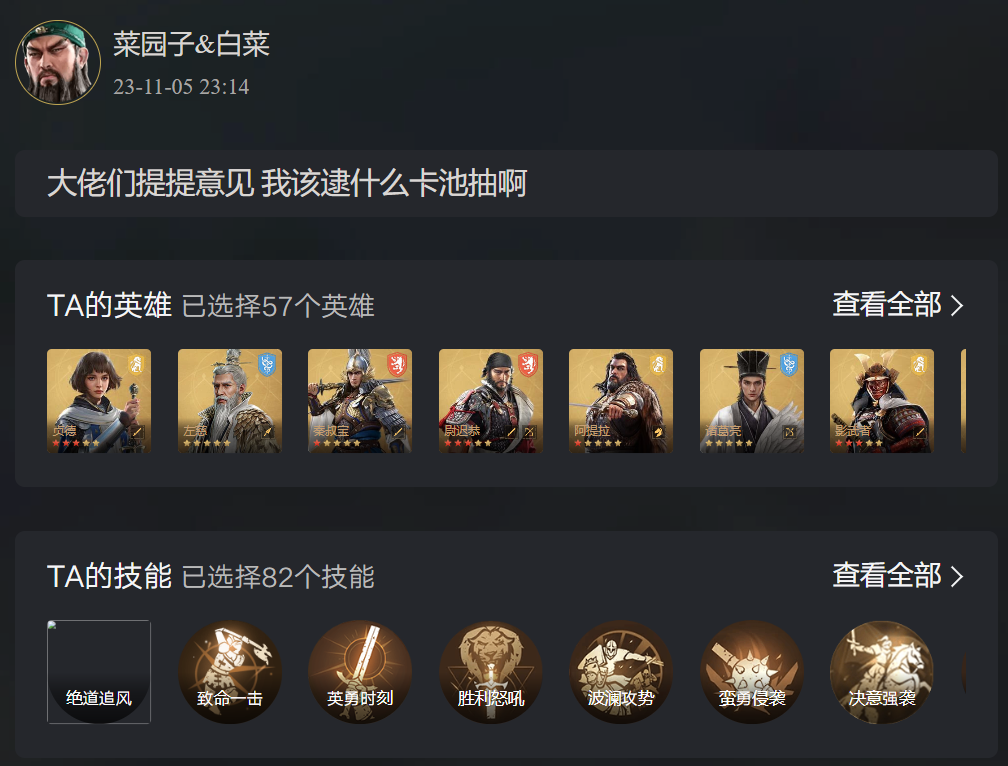Open the 阿提拉 hero card

(x=621, y=401)
